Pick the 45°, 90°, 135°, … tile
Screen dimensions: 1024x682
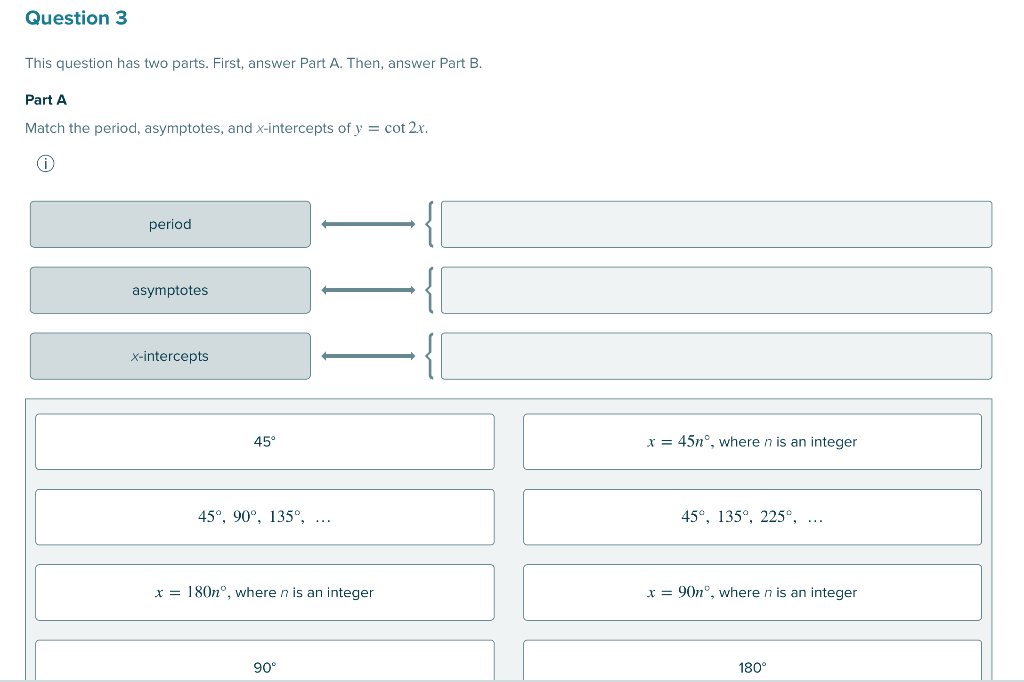click(264, 517)
